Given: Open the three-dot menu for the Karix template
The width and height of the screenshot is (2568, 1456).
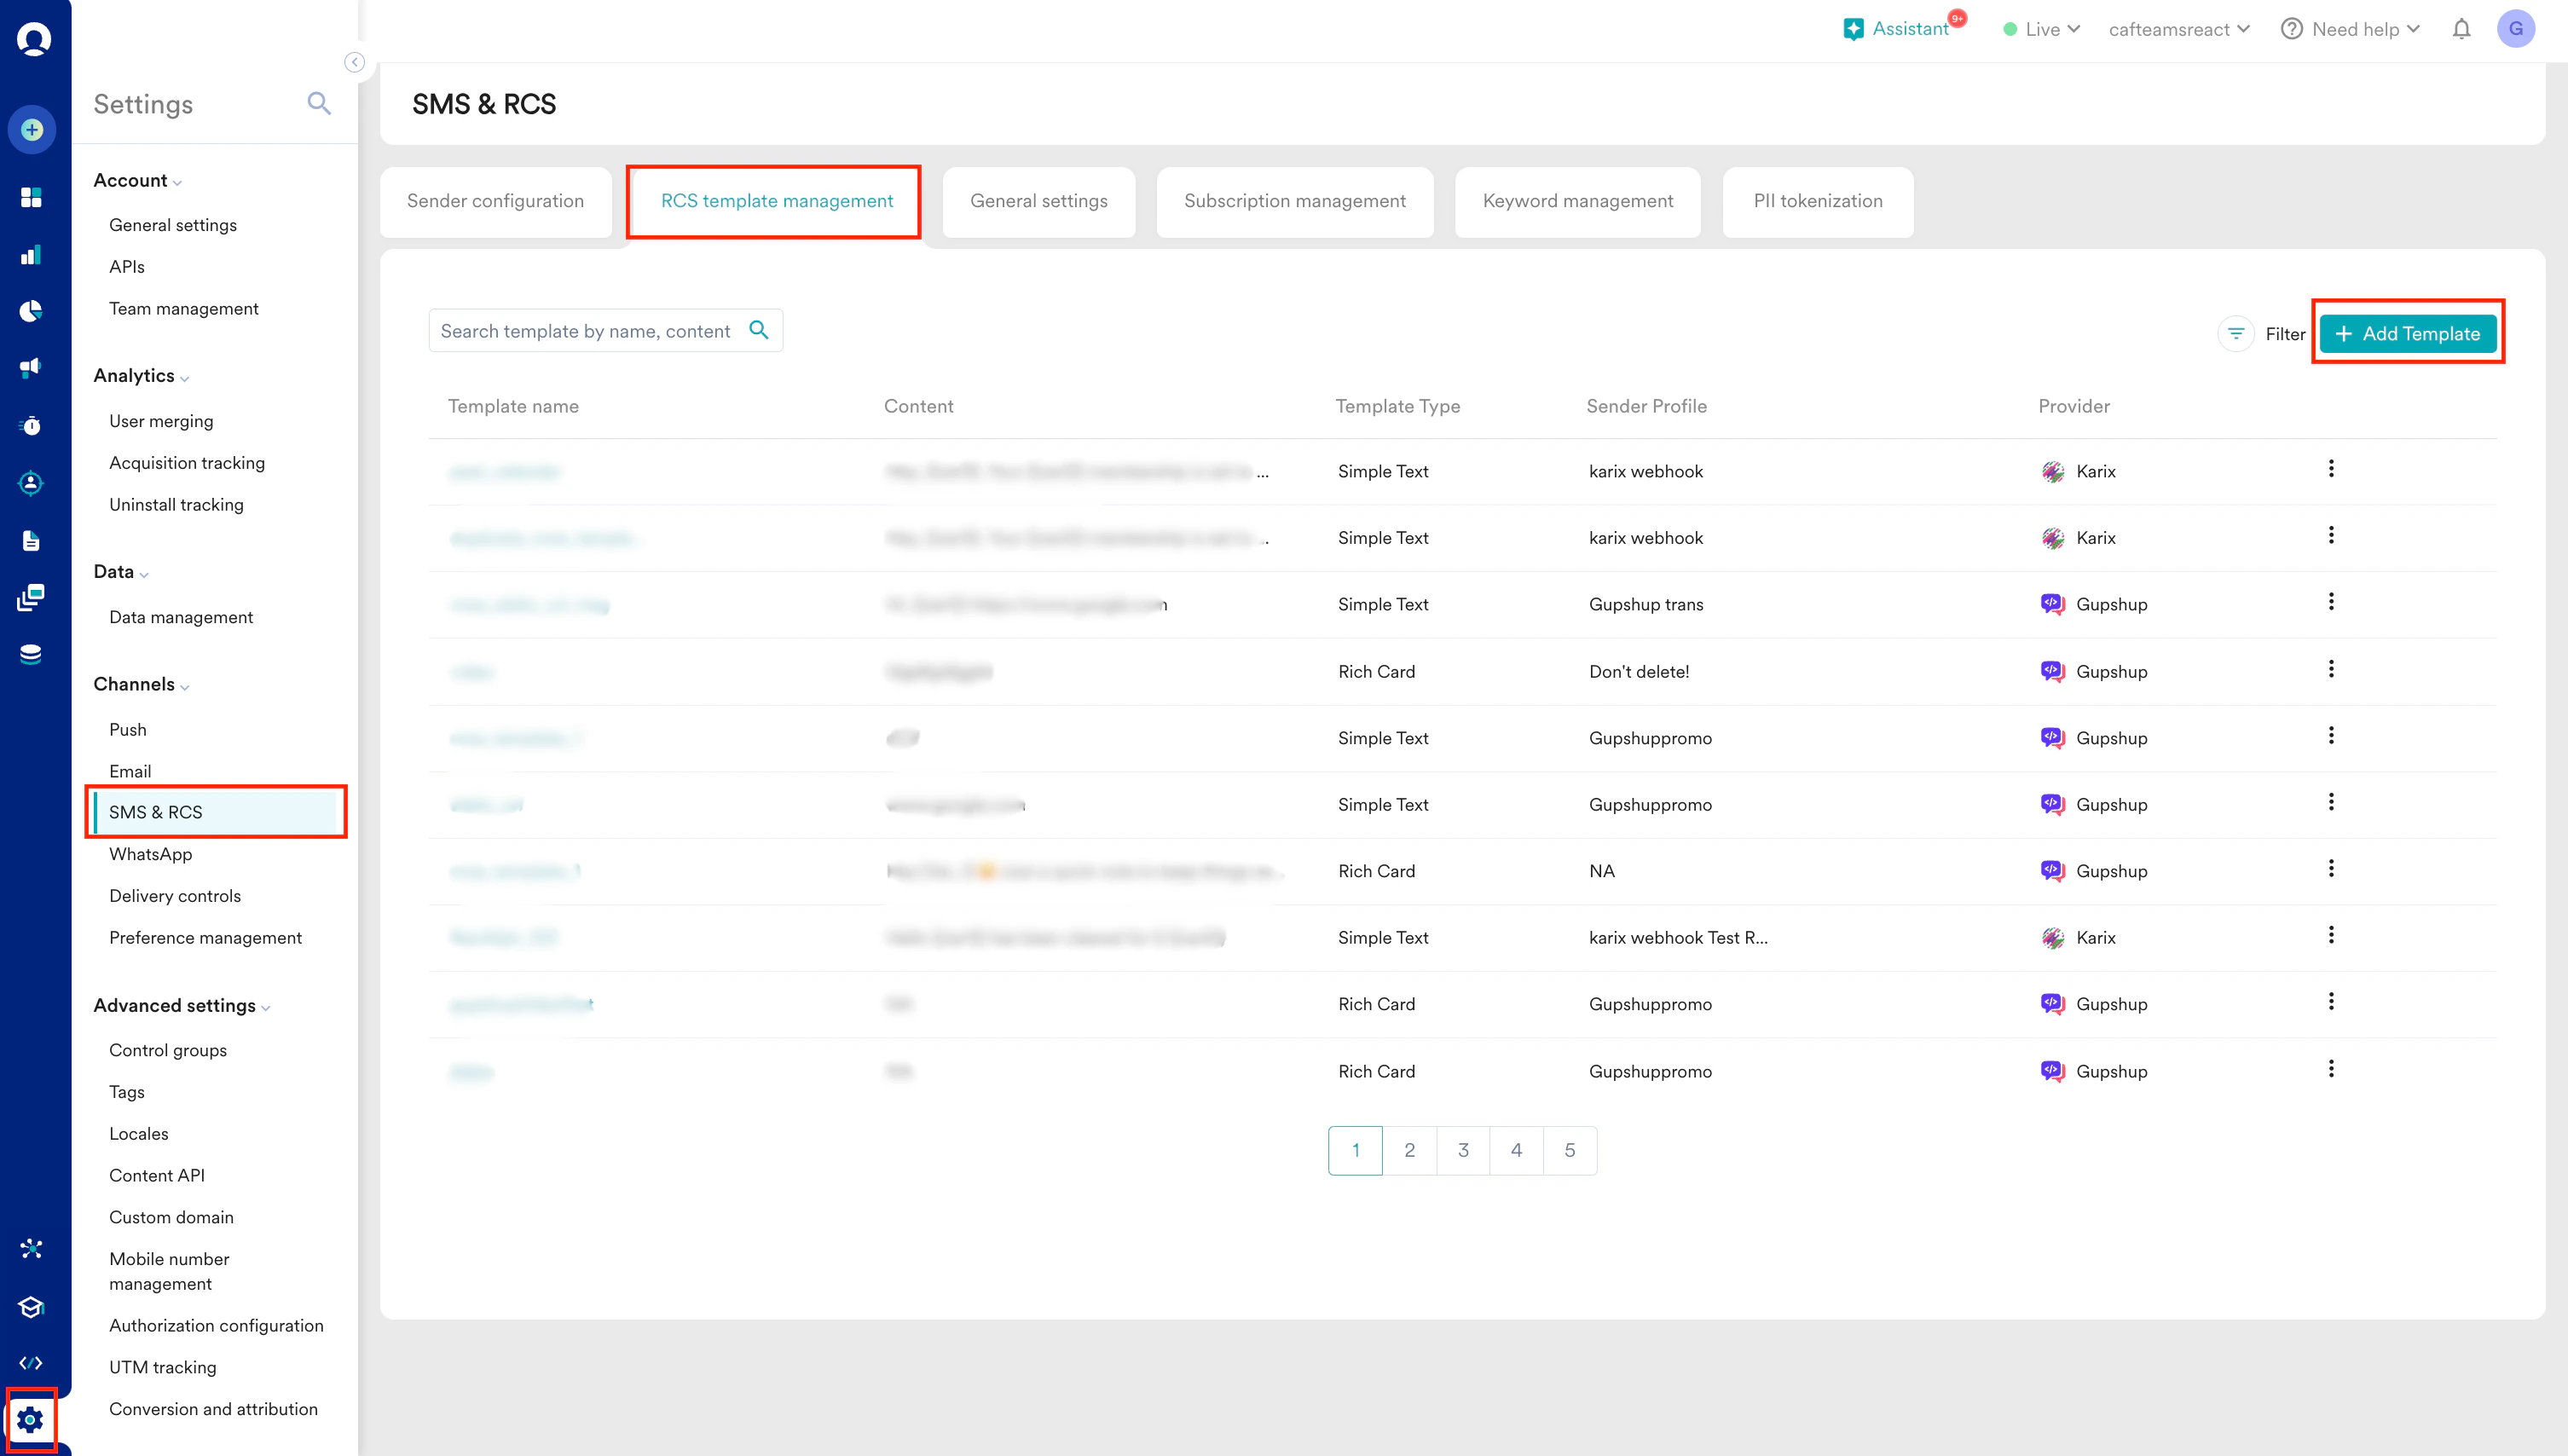Looking at the screenshot, I should click(x=2333, y=468).
